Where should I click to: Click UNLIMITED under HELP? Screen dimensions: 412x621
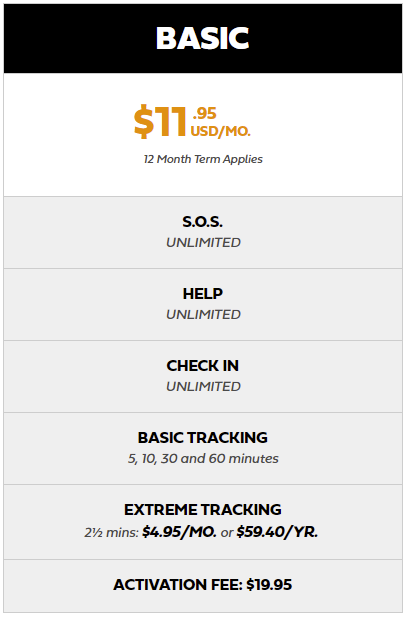(203, 314)
